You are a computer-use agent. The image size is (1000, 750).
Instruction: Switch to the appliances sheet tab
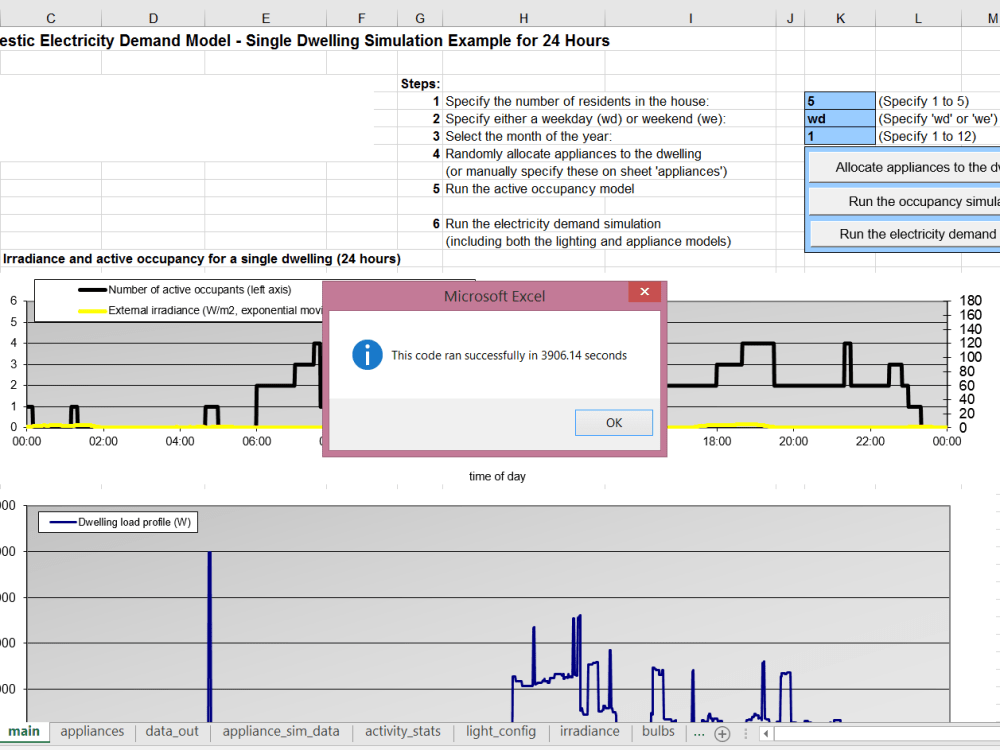tap(95, 732)
